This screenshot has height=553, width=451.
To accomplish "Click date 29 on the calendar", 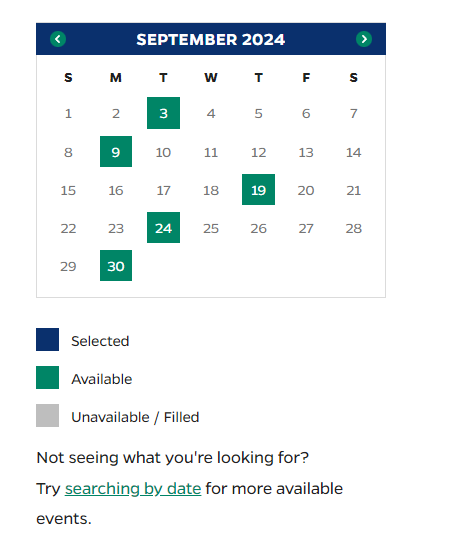I will pos(68,266).
